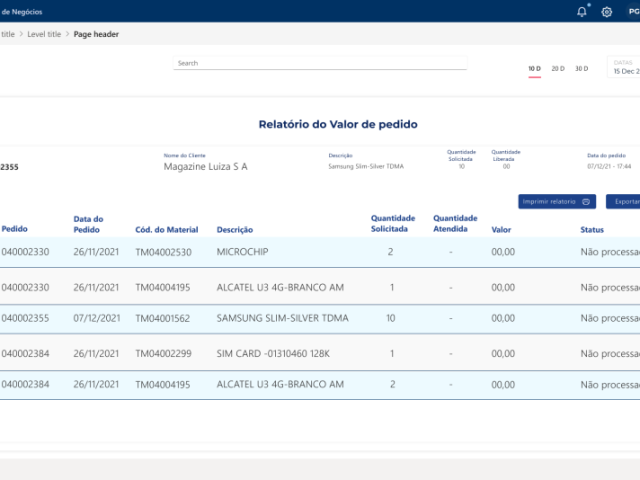Go to the first 'title' breadcrumb
This screenshot has width=640, height=480.
click(x=7, y=34)
